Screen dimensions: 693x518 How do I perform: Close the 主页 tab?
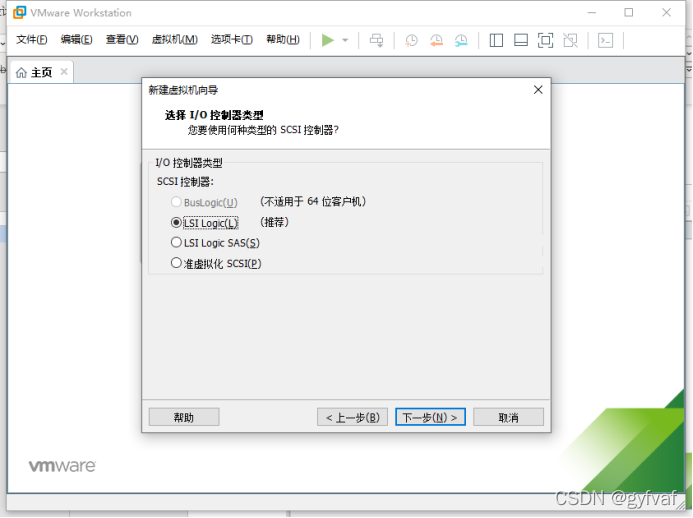[x=64, y=72]
